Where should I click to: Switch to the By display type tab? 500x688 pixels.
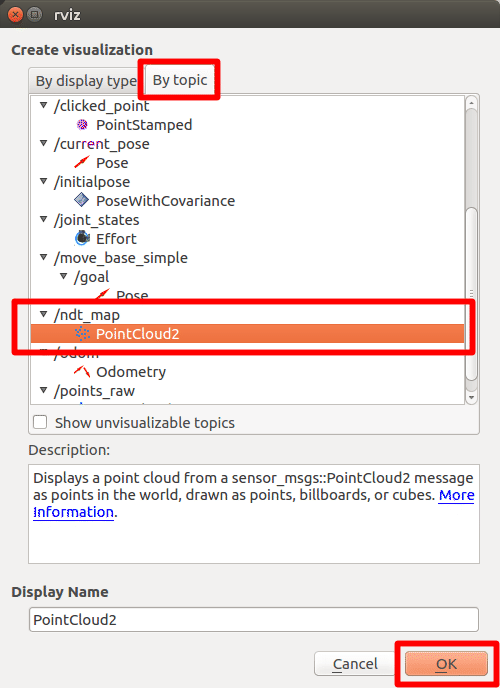86,81
